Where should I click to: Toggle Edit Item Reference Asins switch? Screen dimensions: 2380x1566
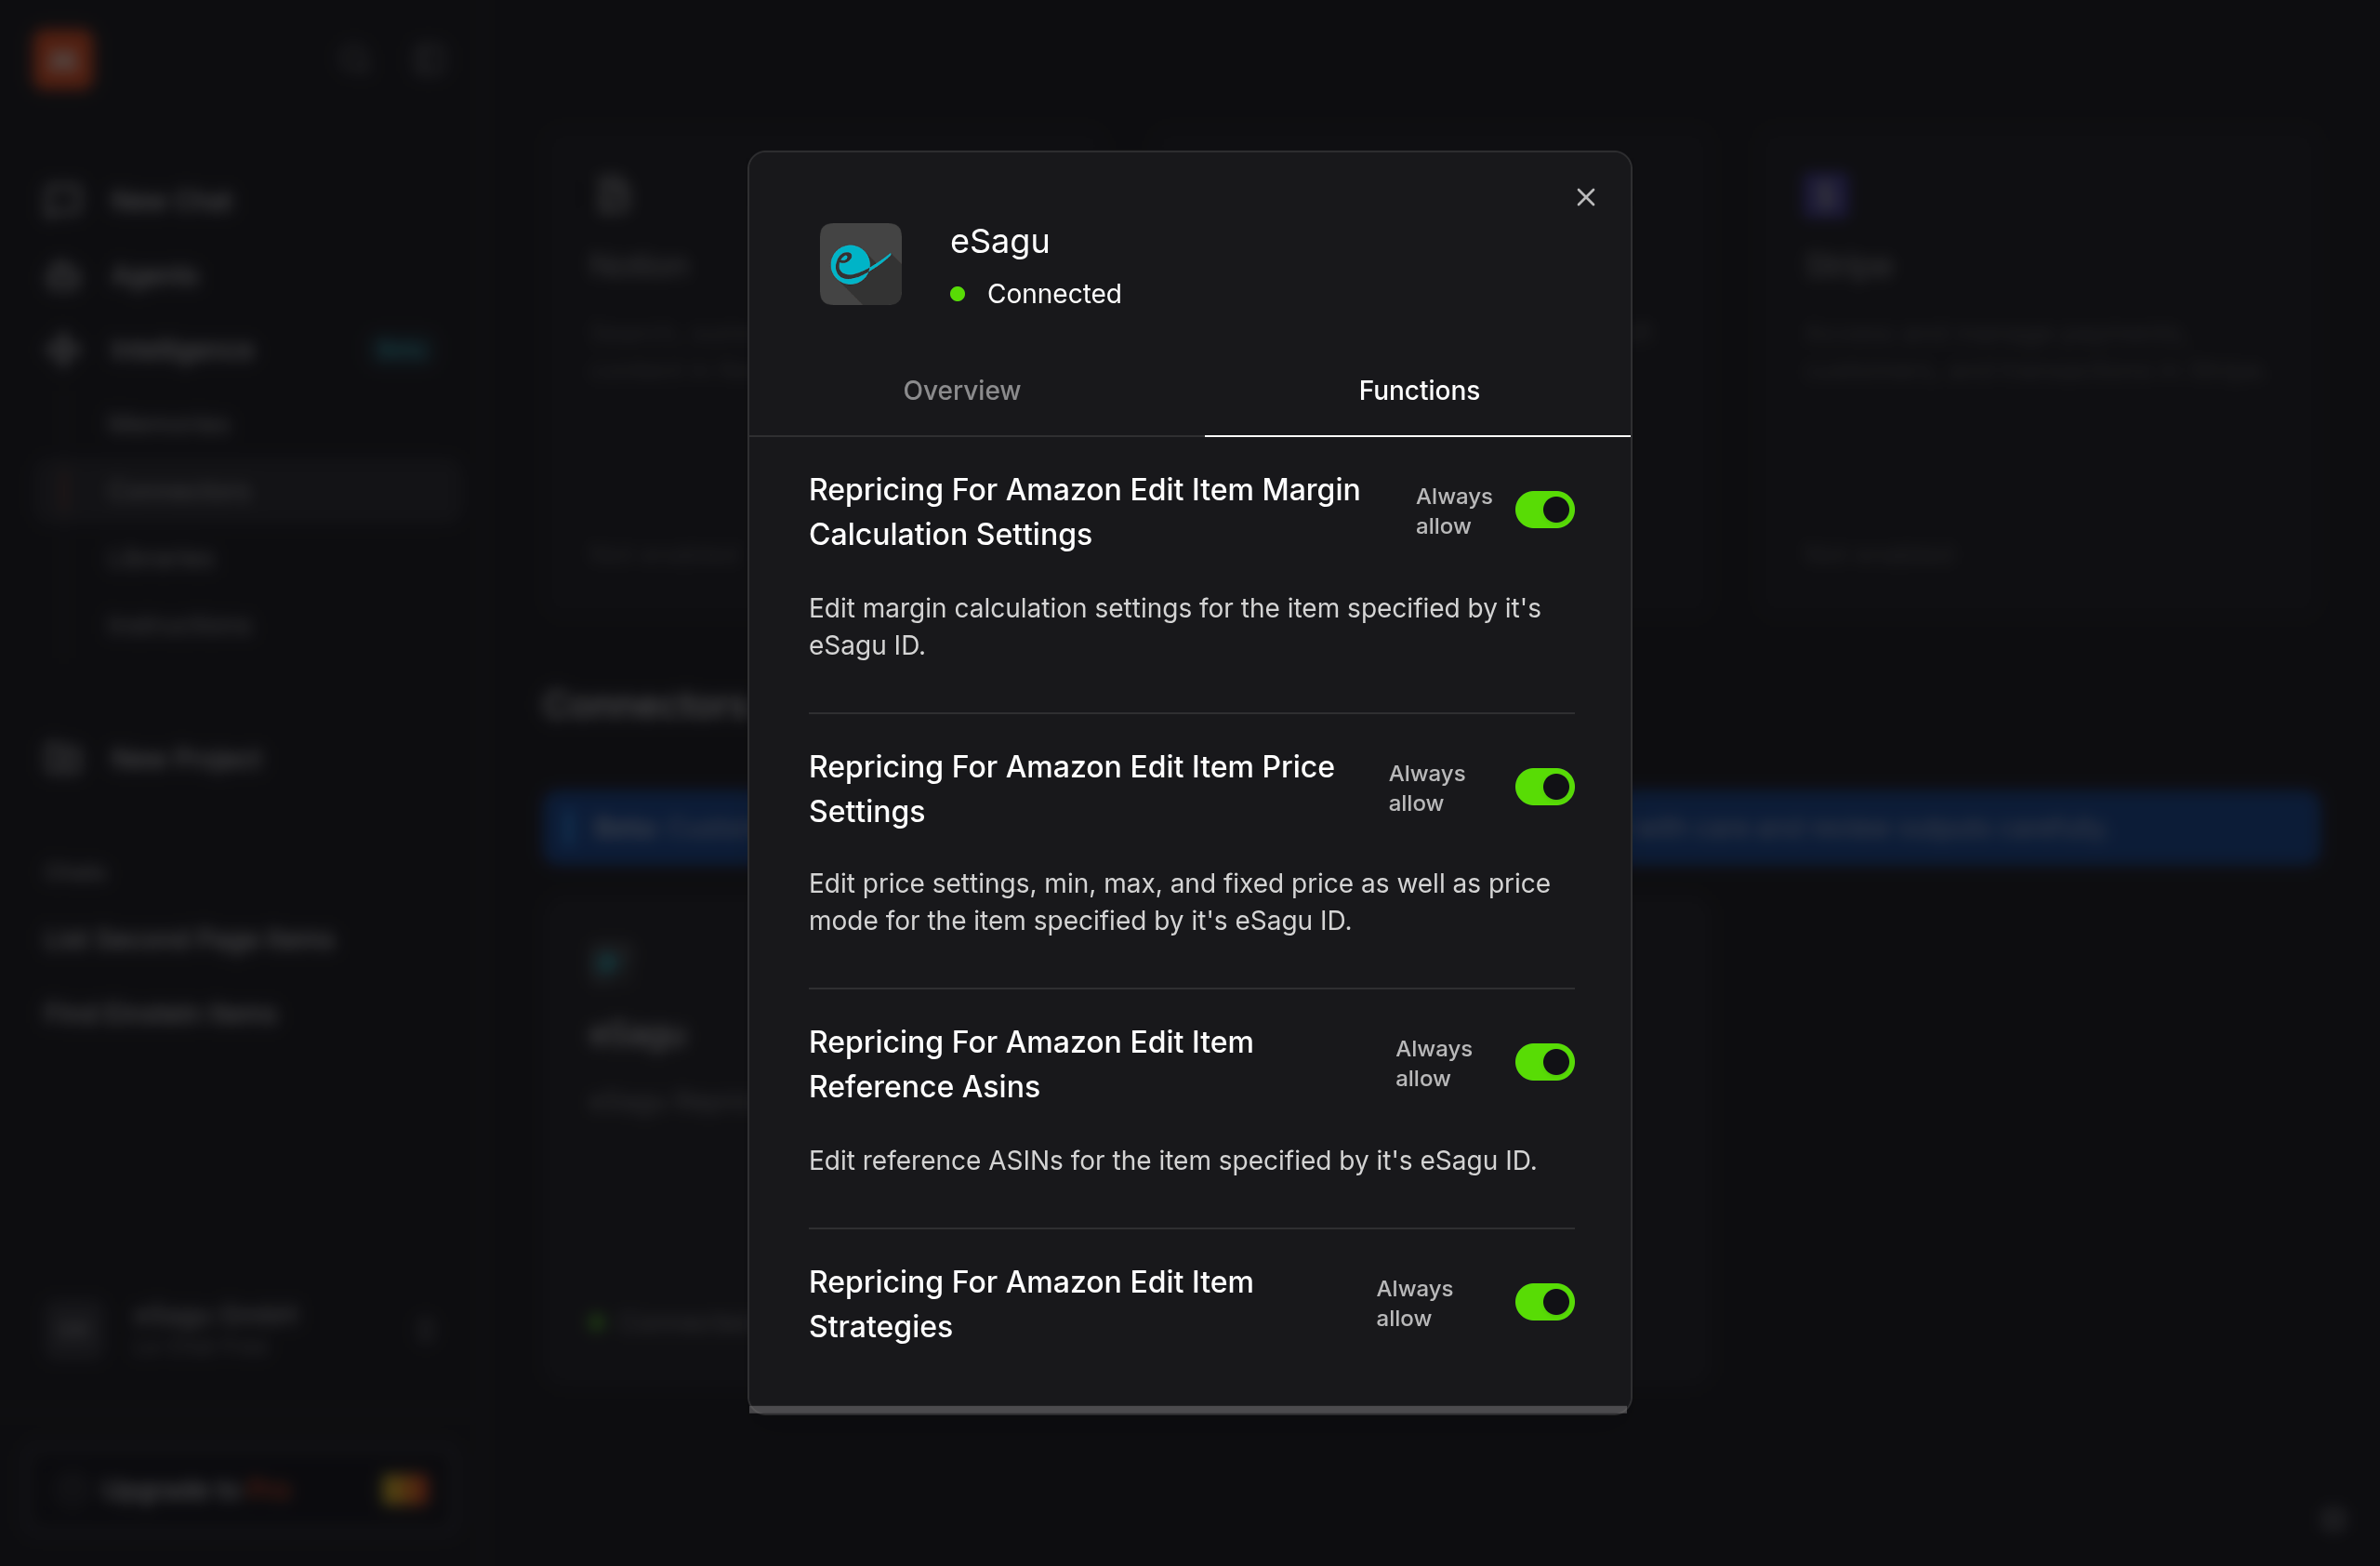(x=1544, y=1062)
